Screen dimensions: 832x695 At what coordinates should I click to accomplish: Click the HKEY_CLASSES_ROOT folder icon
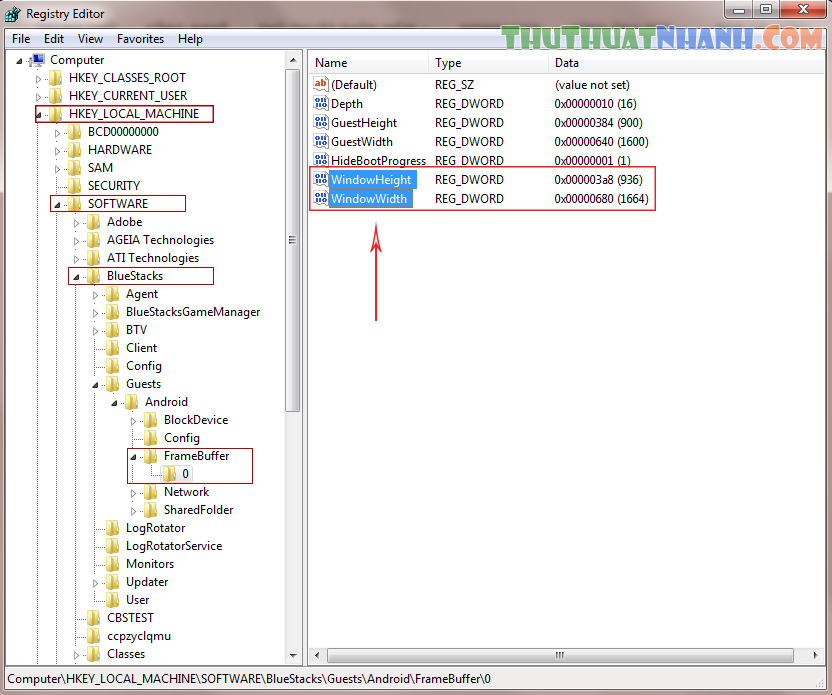[56, 78]
